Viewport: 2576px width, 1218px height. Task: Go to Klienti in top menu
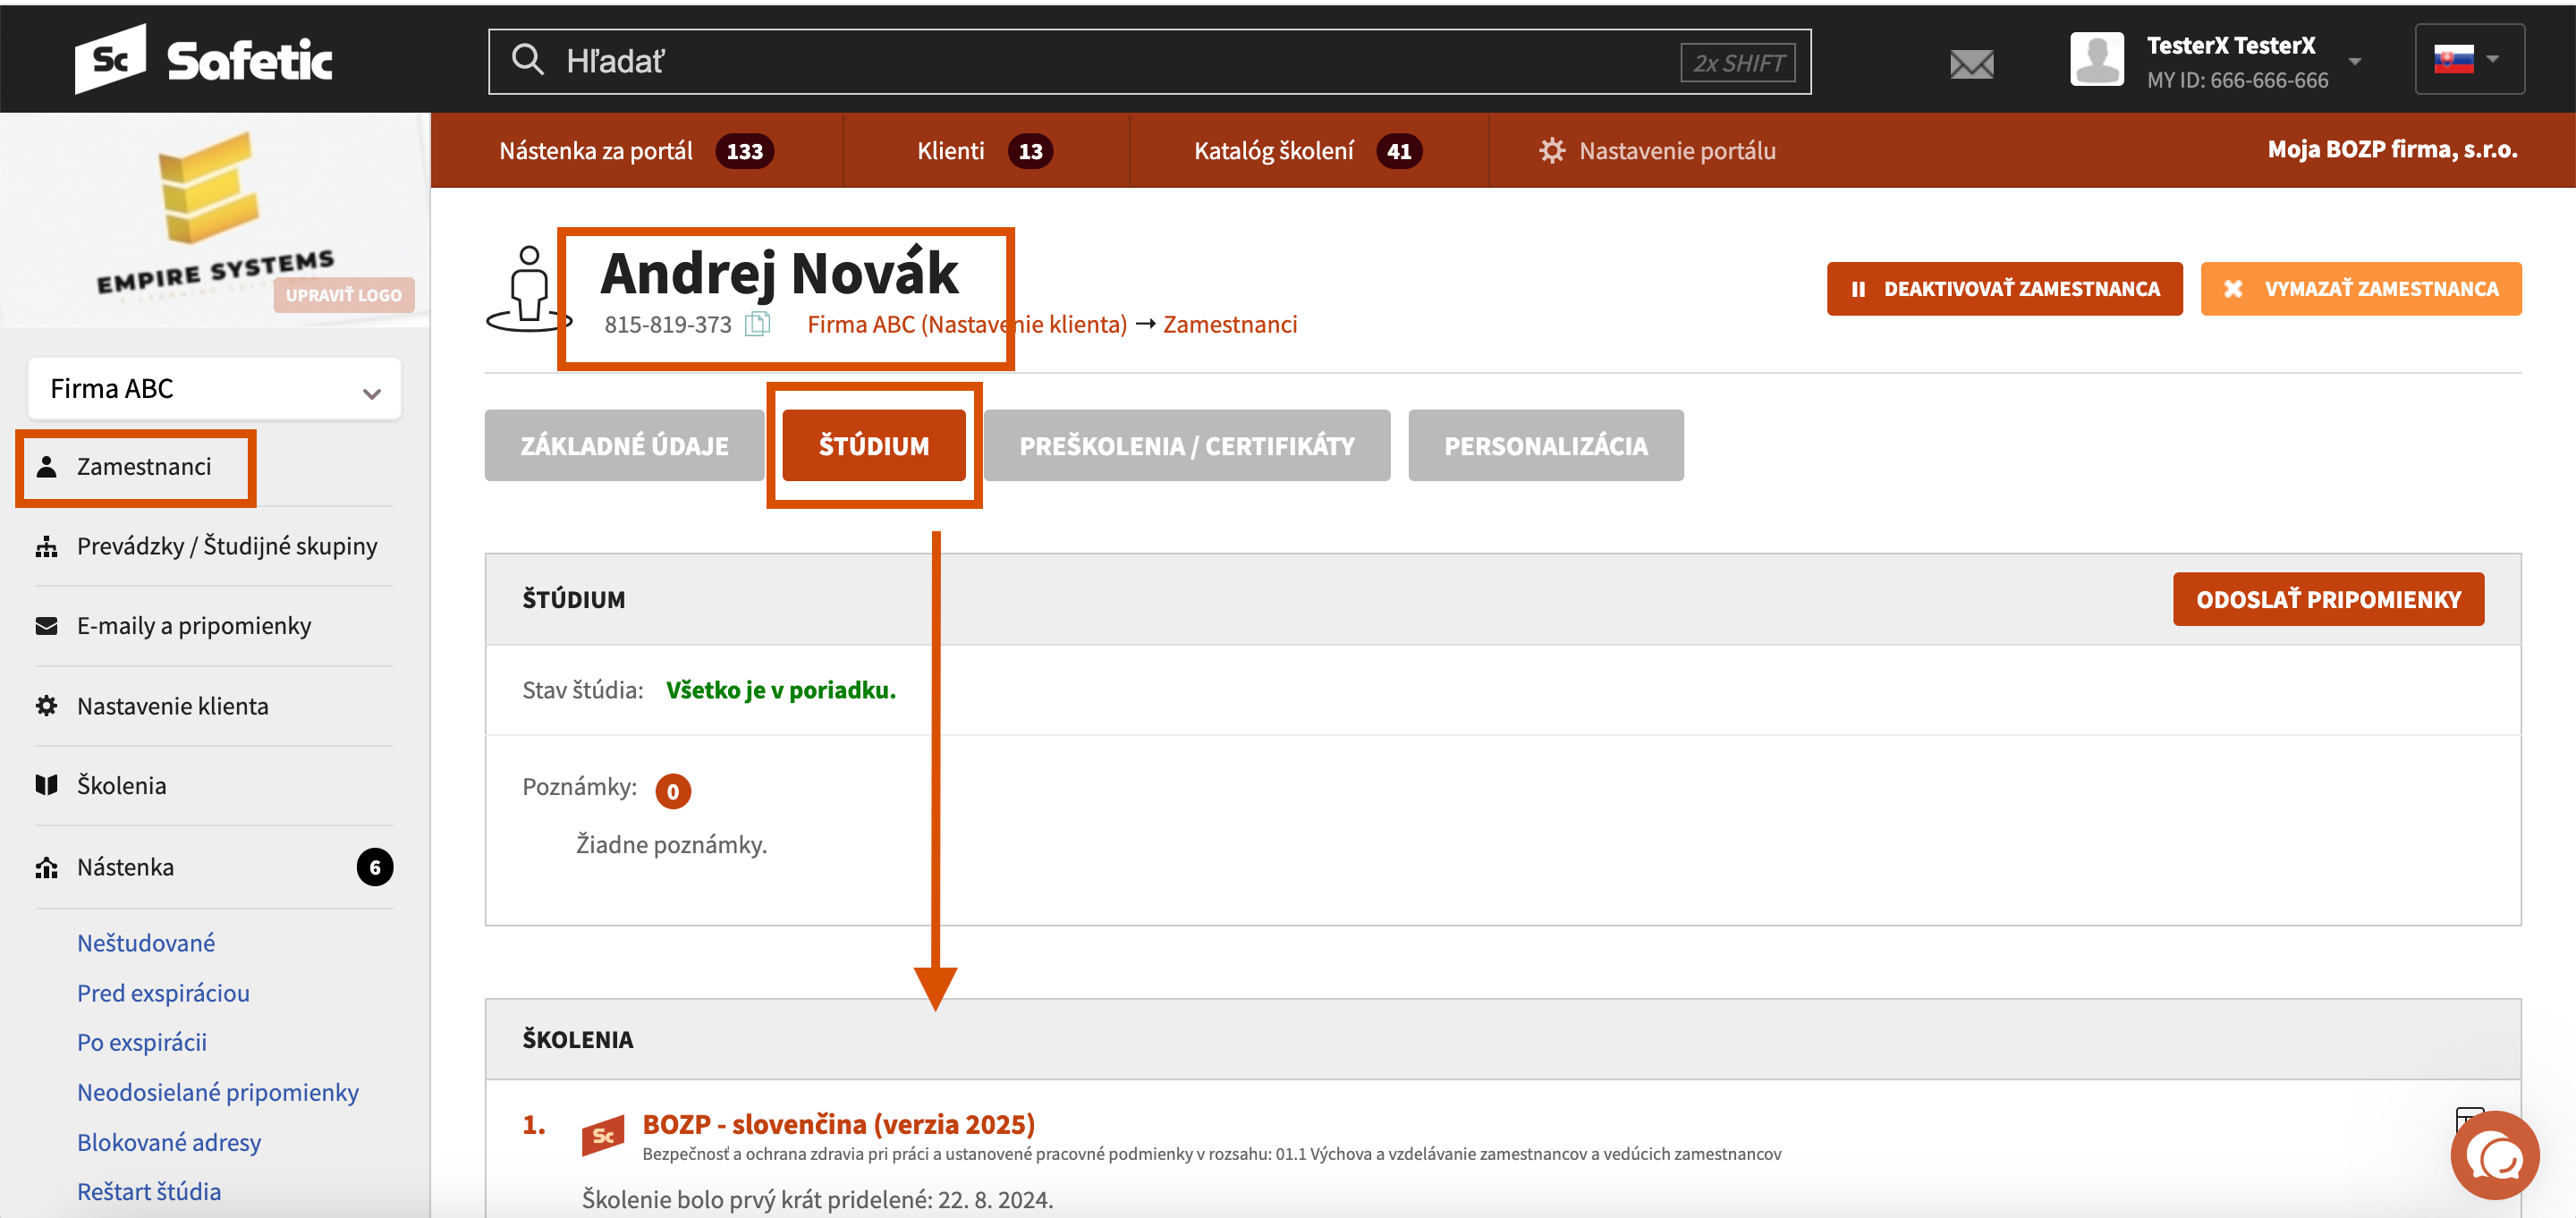tap(985, 151)
